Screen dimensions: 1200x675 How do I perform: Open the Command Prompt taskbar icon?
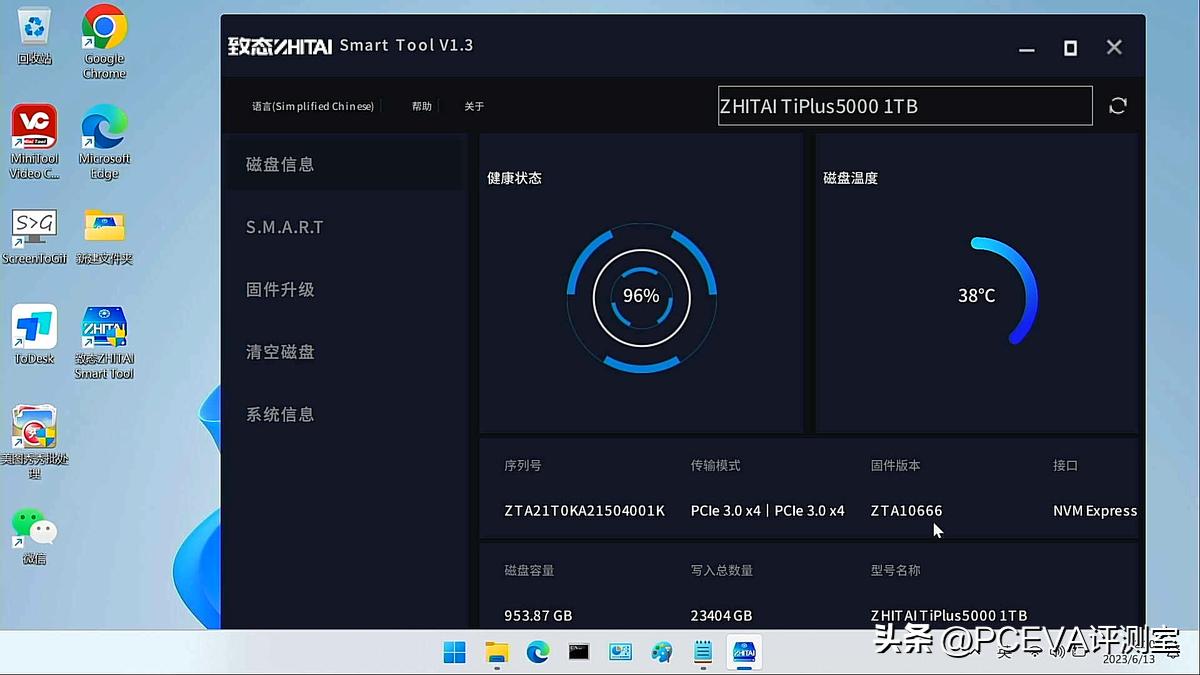click(x=578, y=652)
